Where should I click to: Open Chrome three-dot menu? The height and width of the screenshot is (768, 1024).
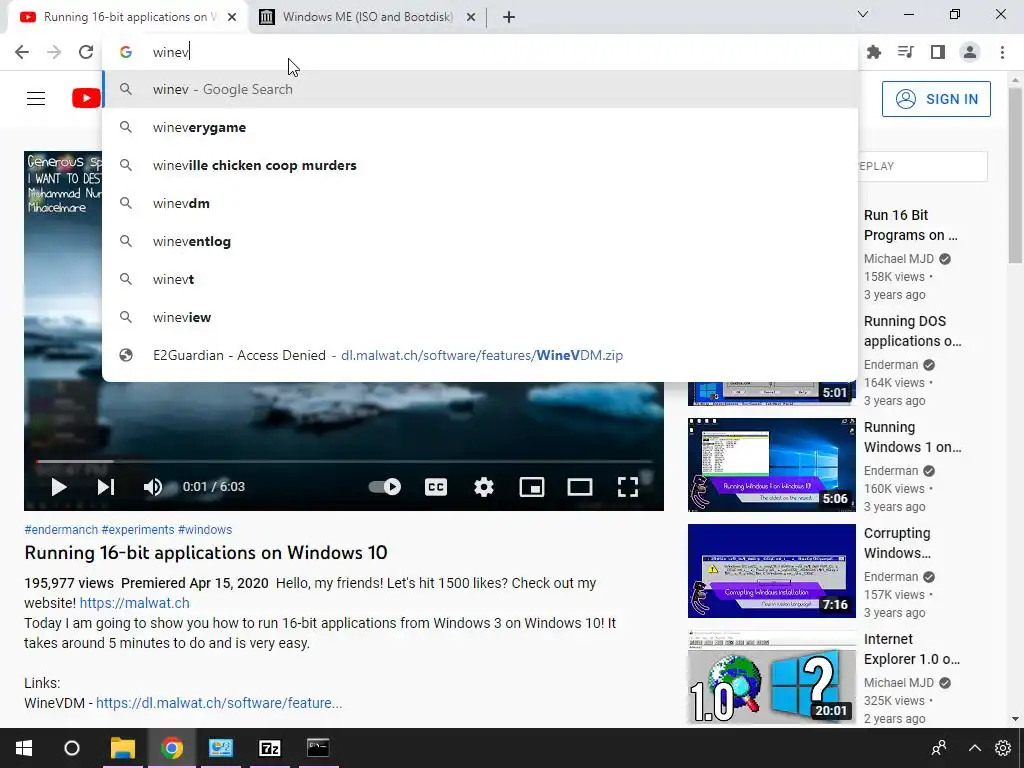click(1002, 52)
